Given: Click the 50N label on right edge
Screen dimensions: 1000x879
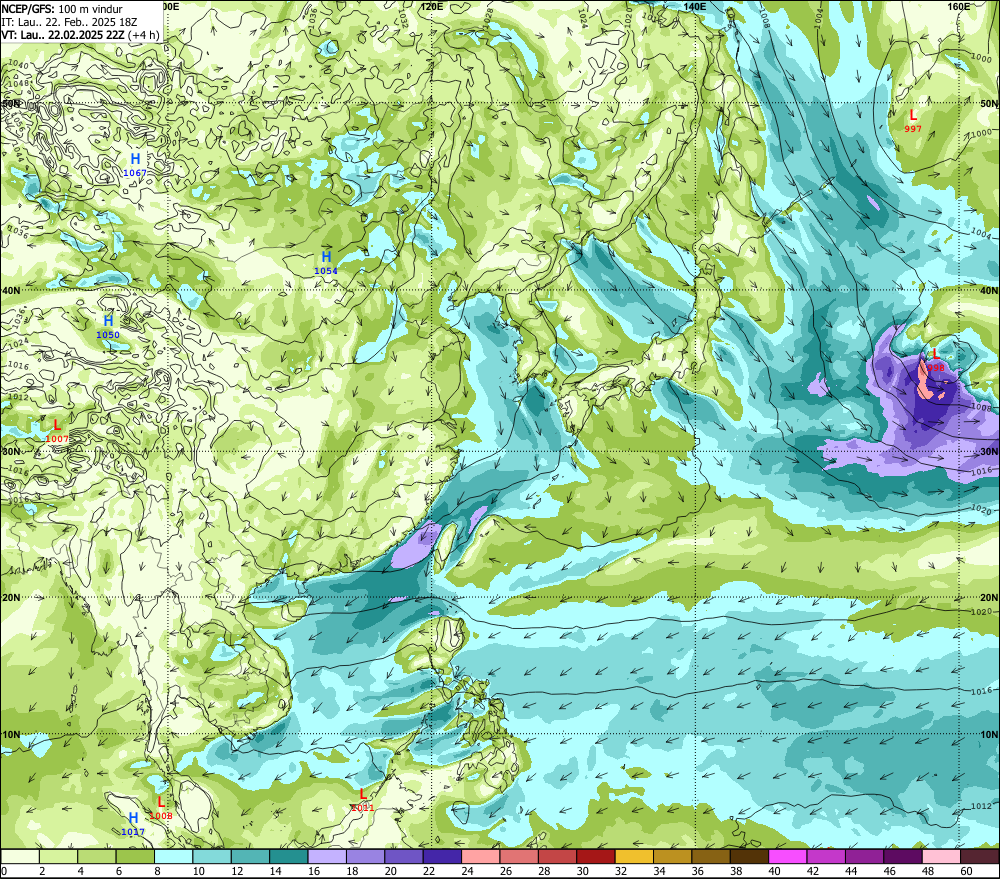Looking at the screenshot, I should point(989,104).
